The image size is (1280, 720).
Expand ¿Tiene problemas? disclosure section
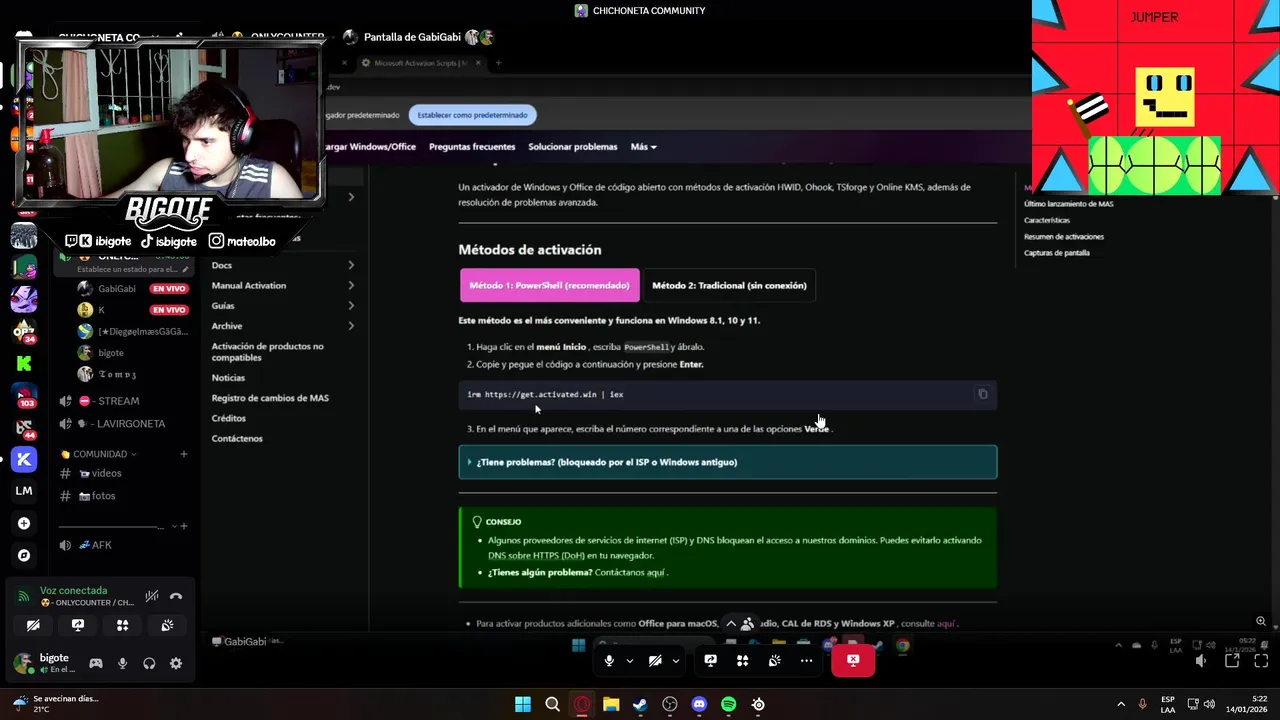(x=728, y=462)
